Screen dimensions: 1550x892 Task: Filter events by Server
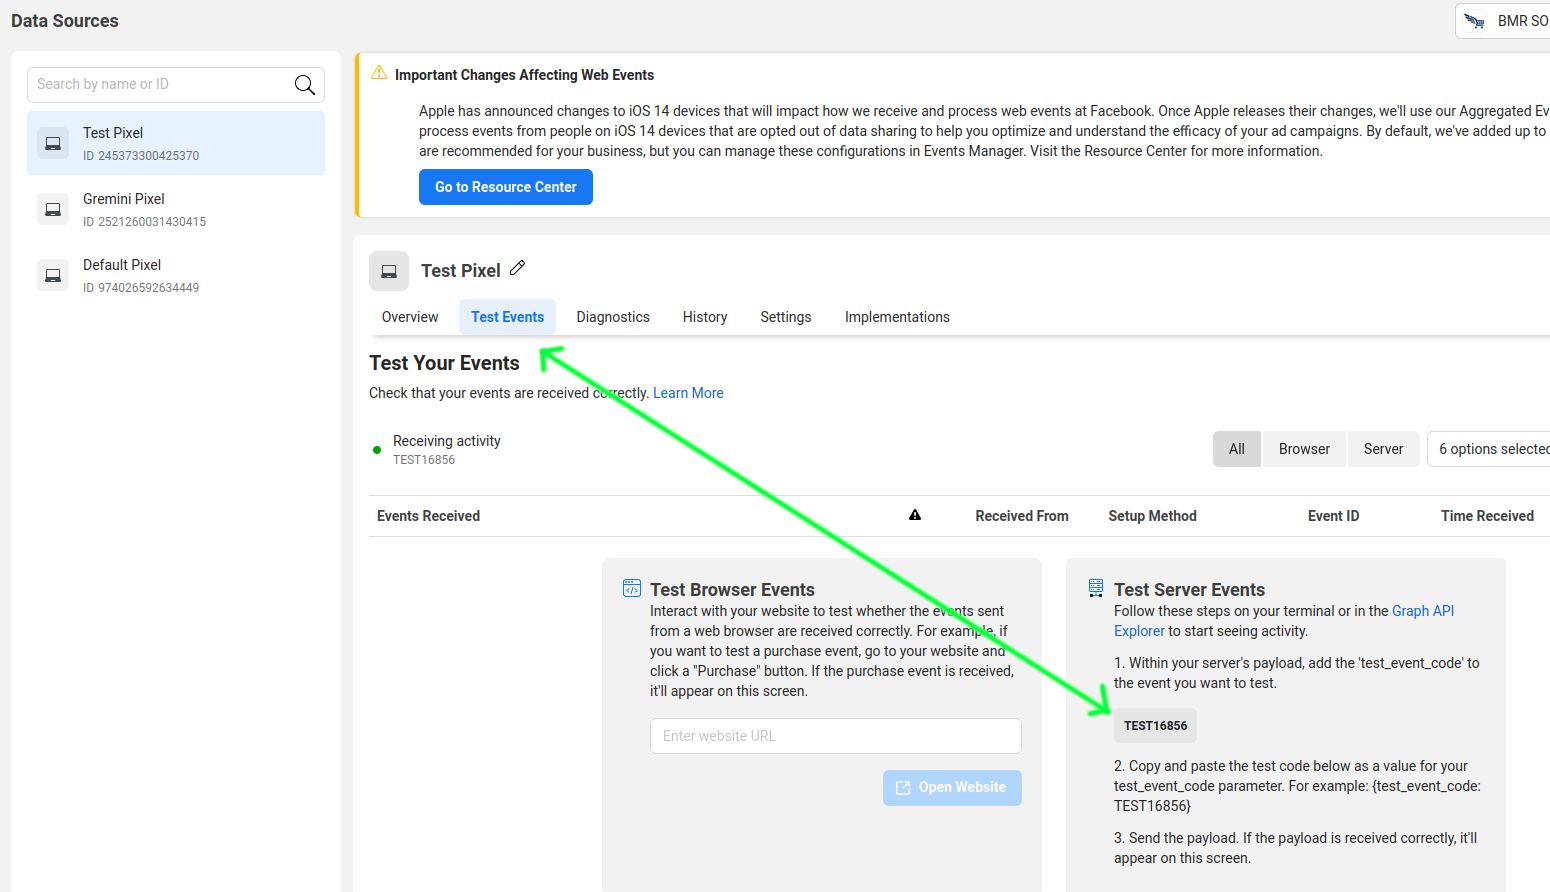coord(1383,449)
